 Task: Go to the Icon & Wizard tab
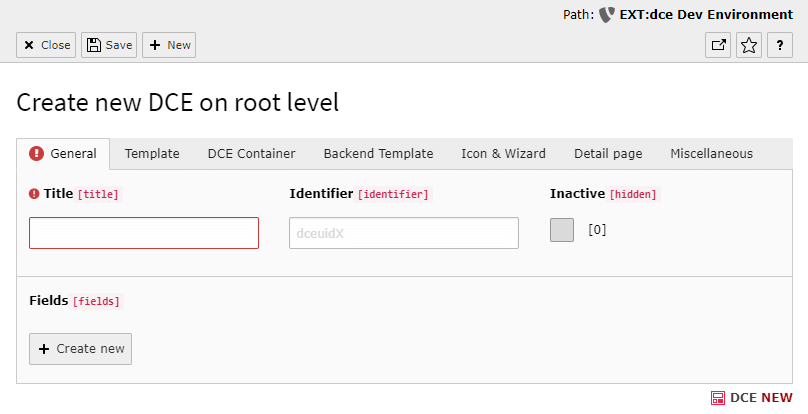(503, 154)
